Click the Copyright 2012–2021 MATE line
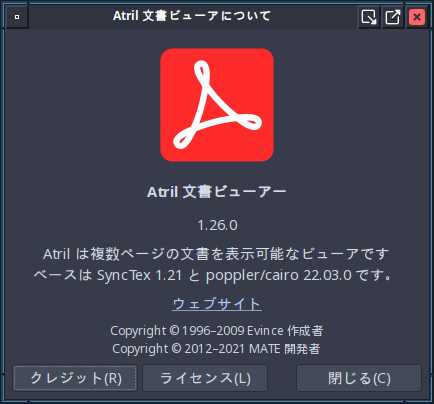This screenshot has height=404, width=434. point(216,349)
